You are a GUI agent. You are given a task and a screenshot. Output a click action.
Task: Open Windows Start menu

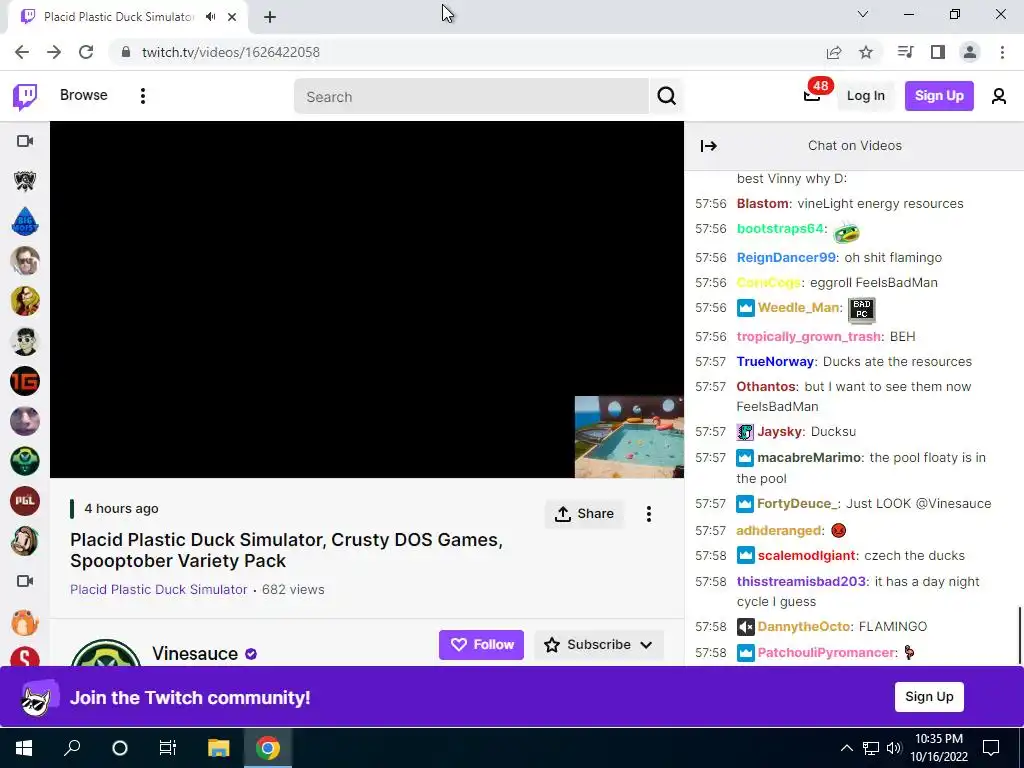coord(24,748)
